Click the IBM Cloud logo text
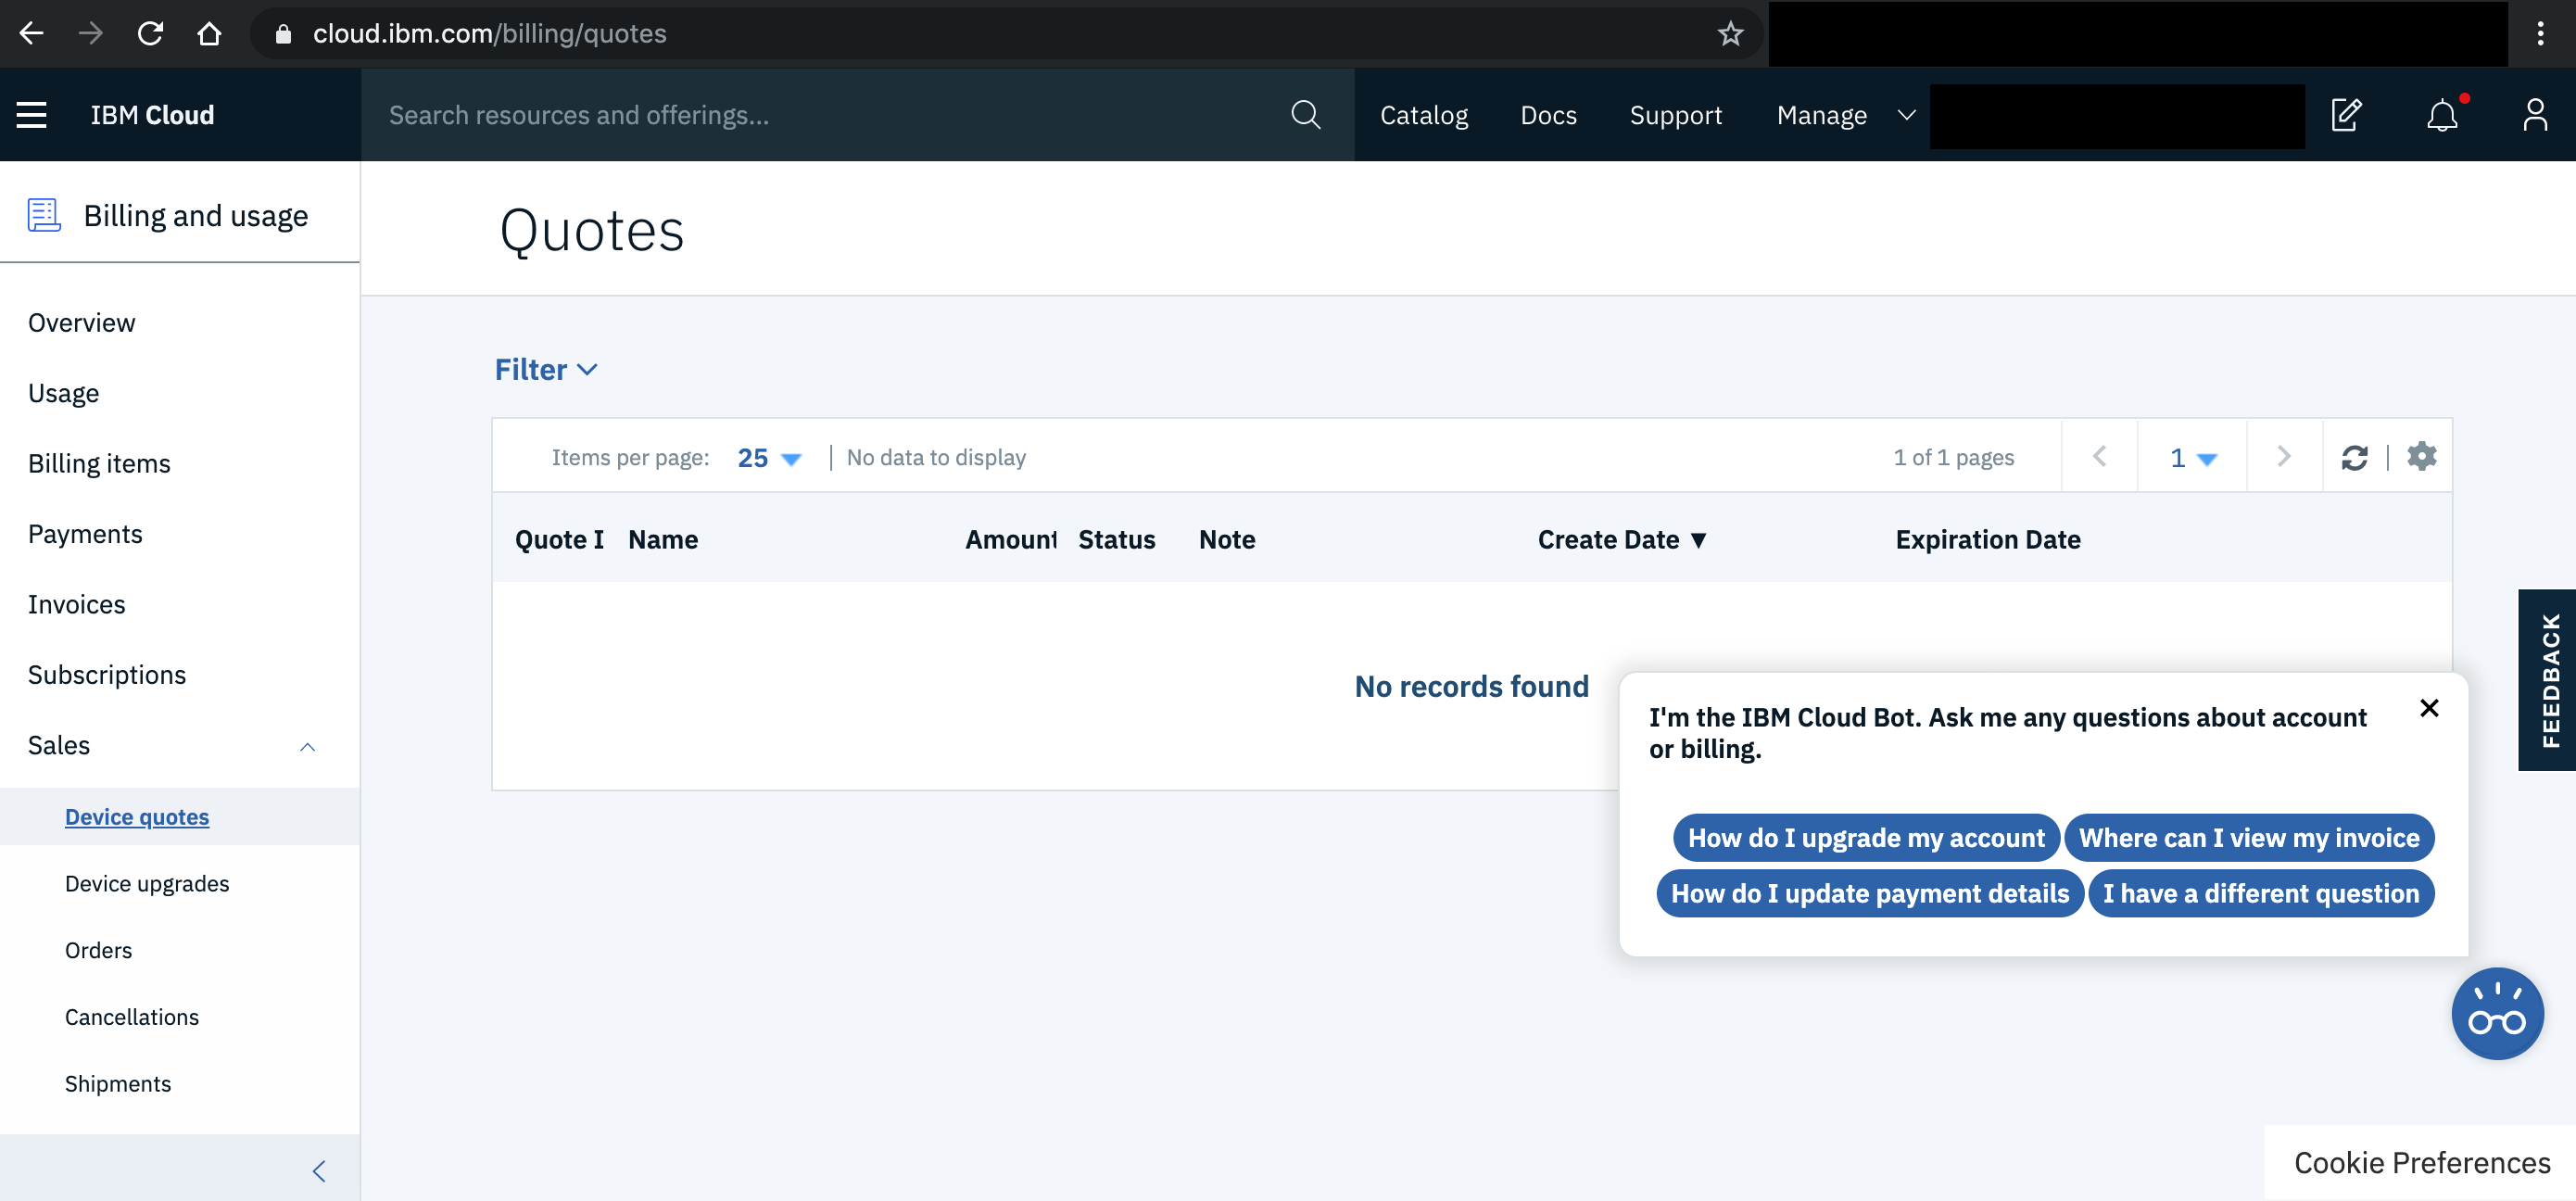 pos(152,115)
